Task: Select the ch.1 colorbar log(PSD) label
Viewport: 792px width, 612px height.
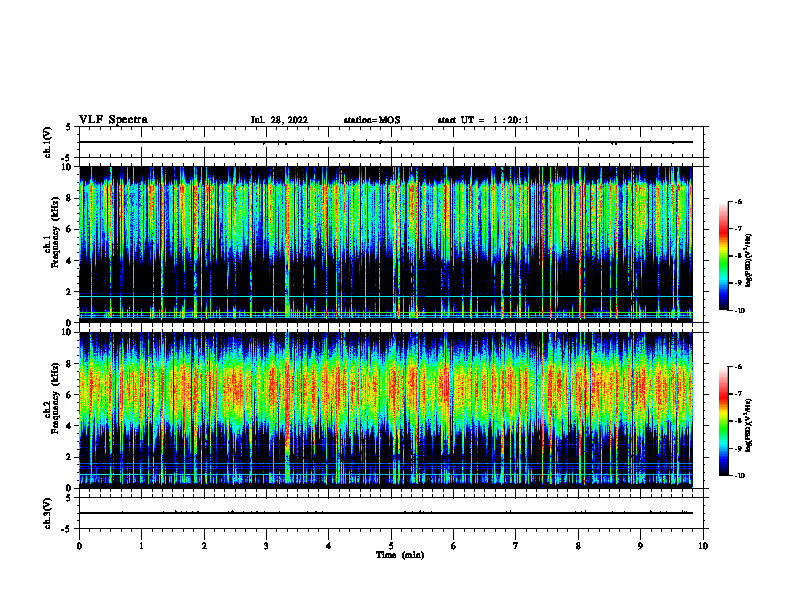Action: tap(749, 260)
